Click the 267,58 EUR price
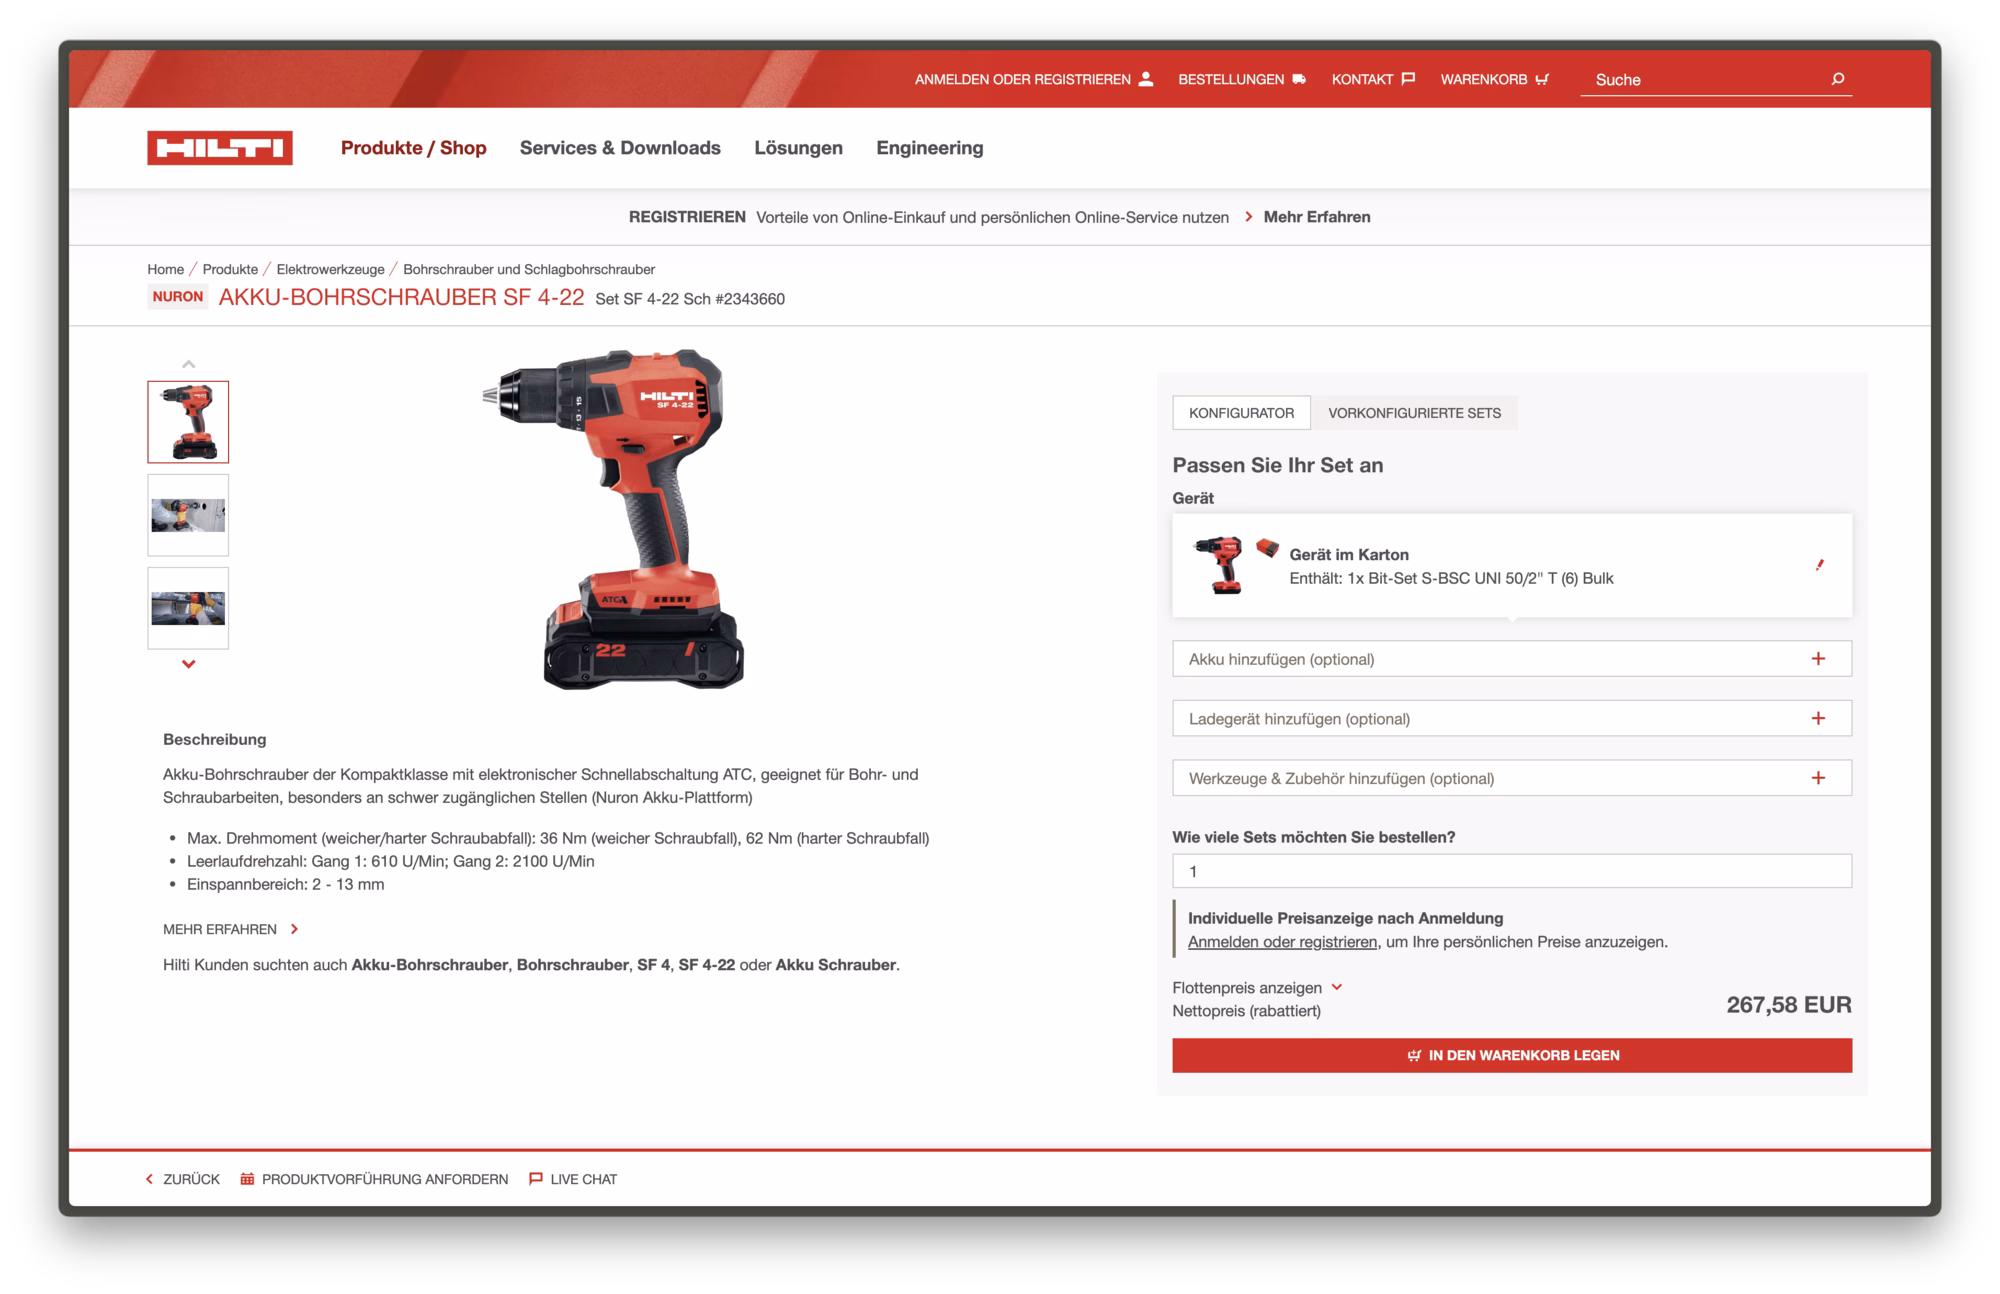Viewport: 2000px width, 1294px height. coord(1789,1005)
